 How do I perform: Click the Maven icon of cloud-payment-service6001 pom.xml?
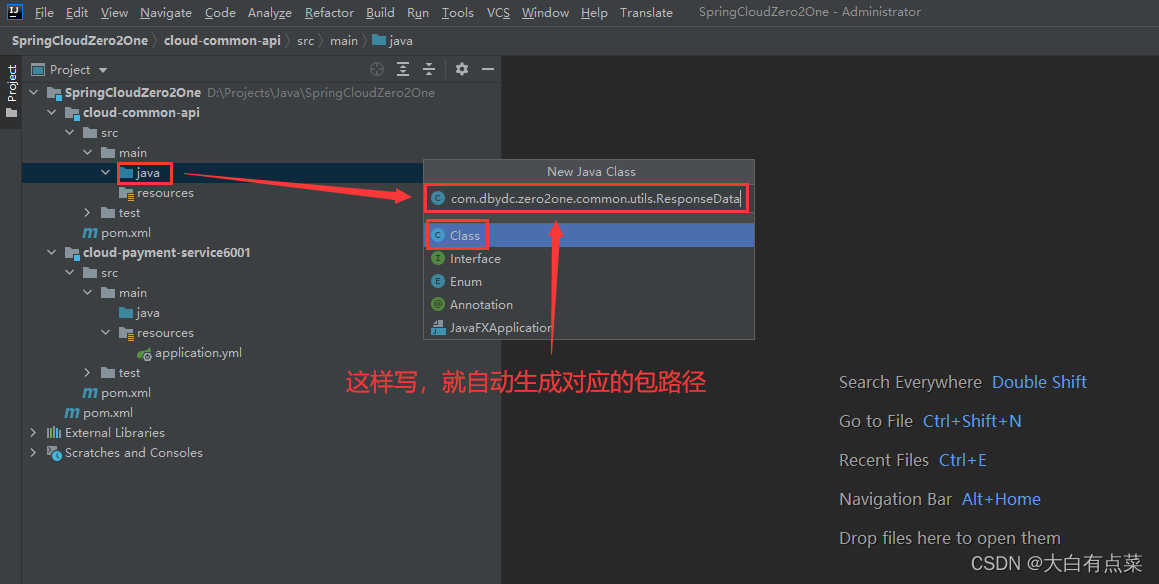tap(89, 393)
